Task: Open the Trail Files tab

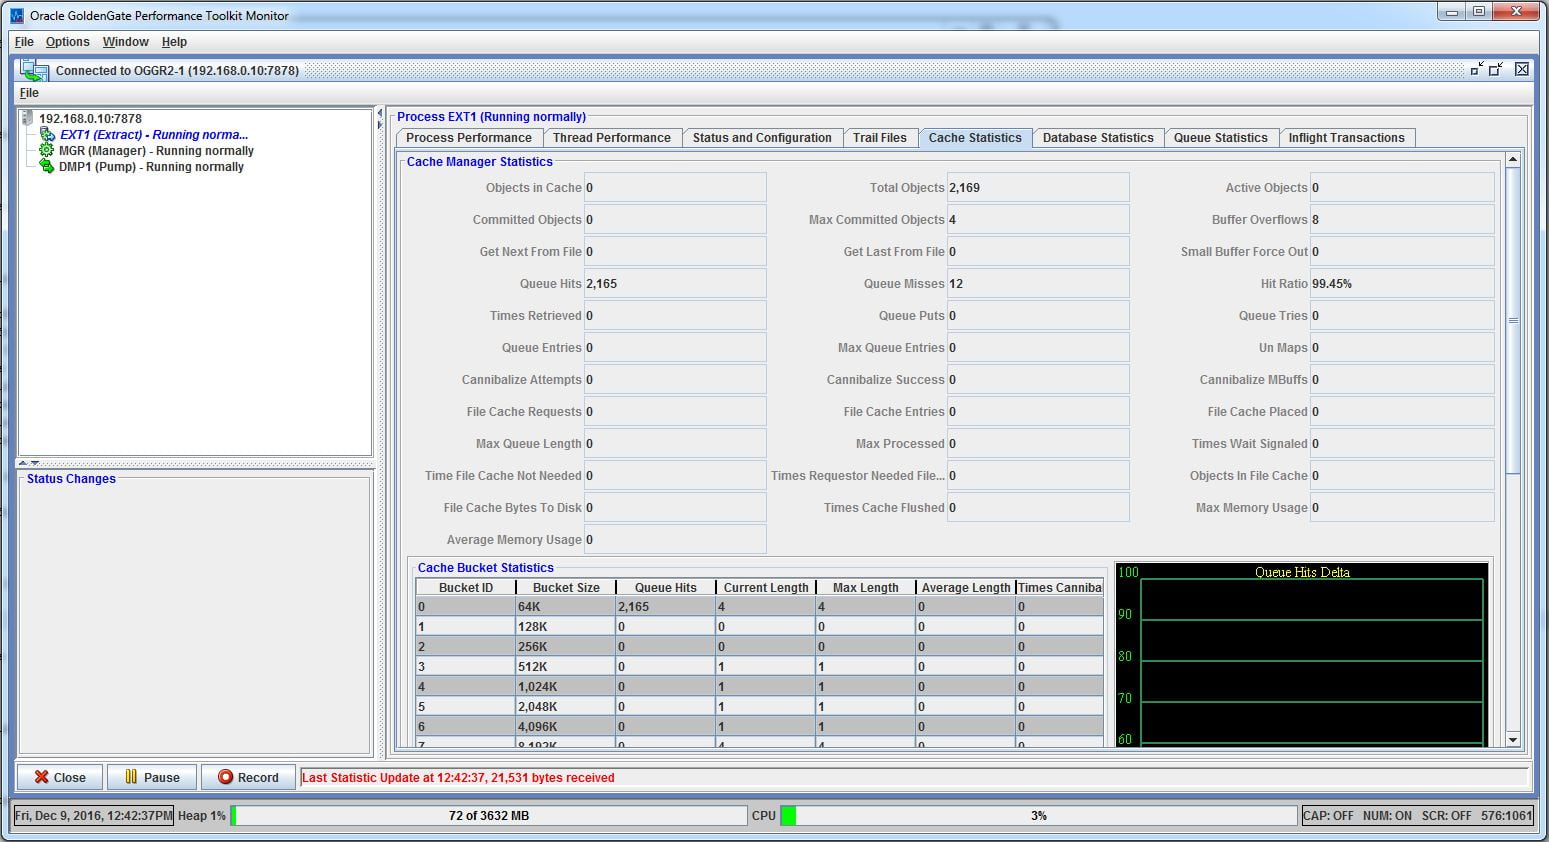Action: 880,138
